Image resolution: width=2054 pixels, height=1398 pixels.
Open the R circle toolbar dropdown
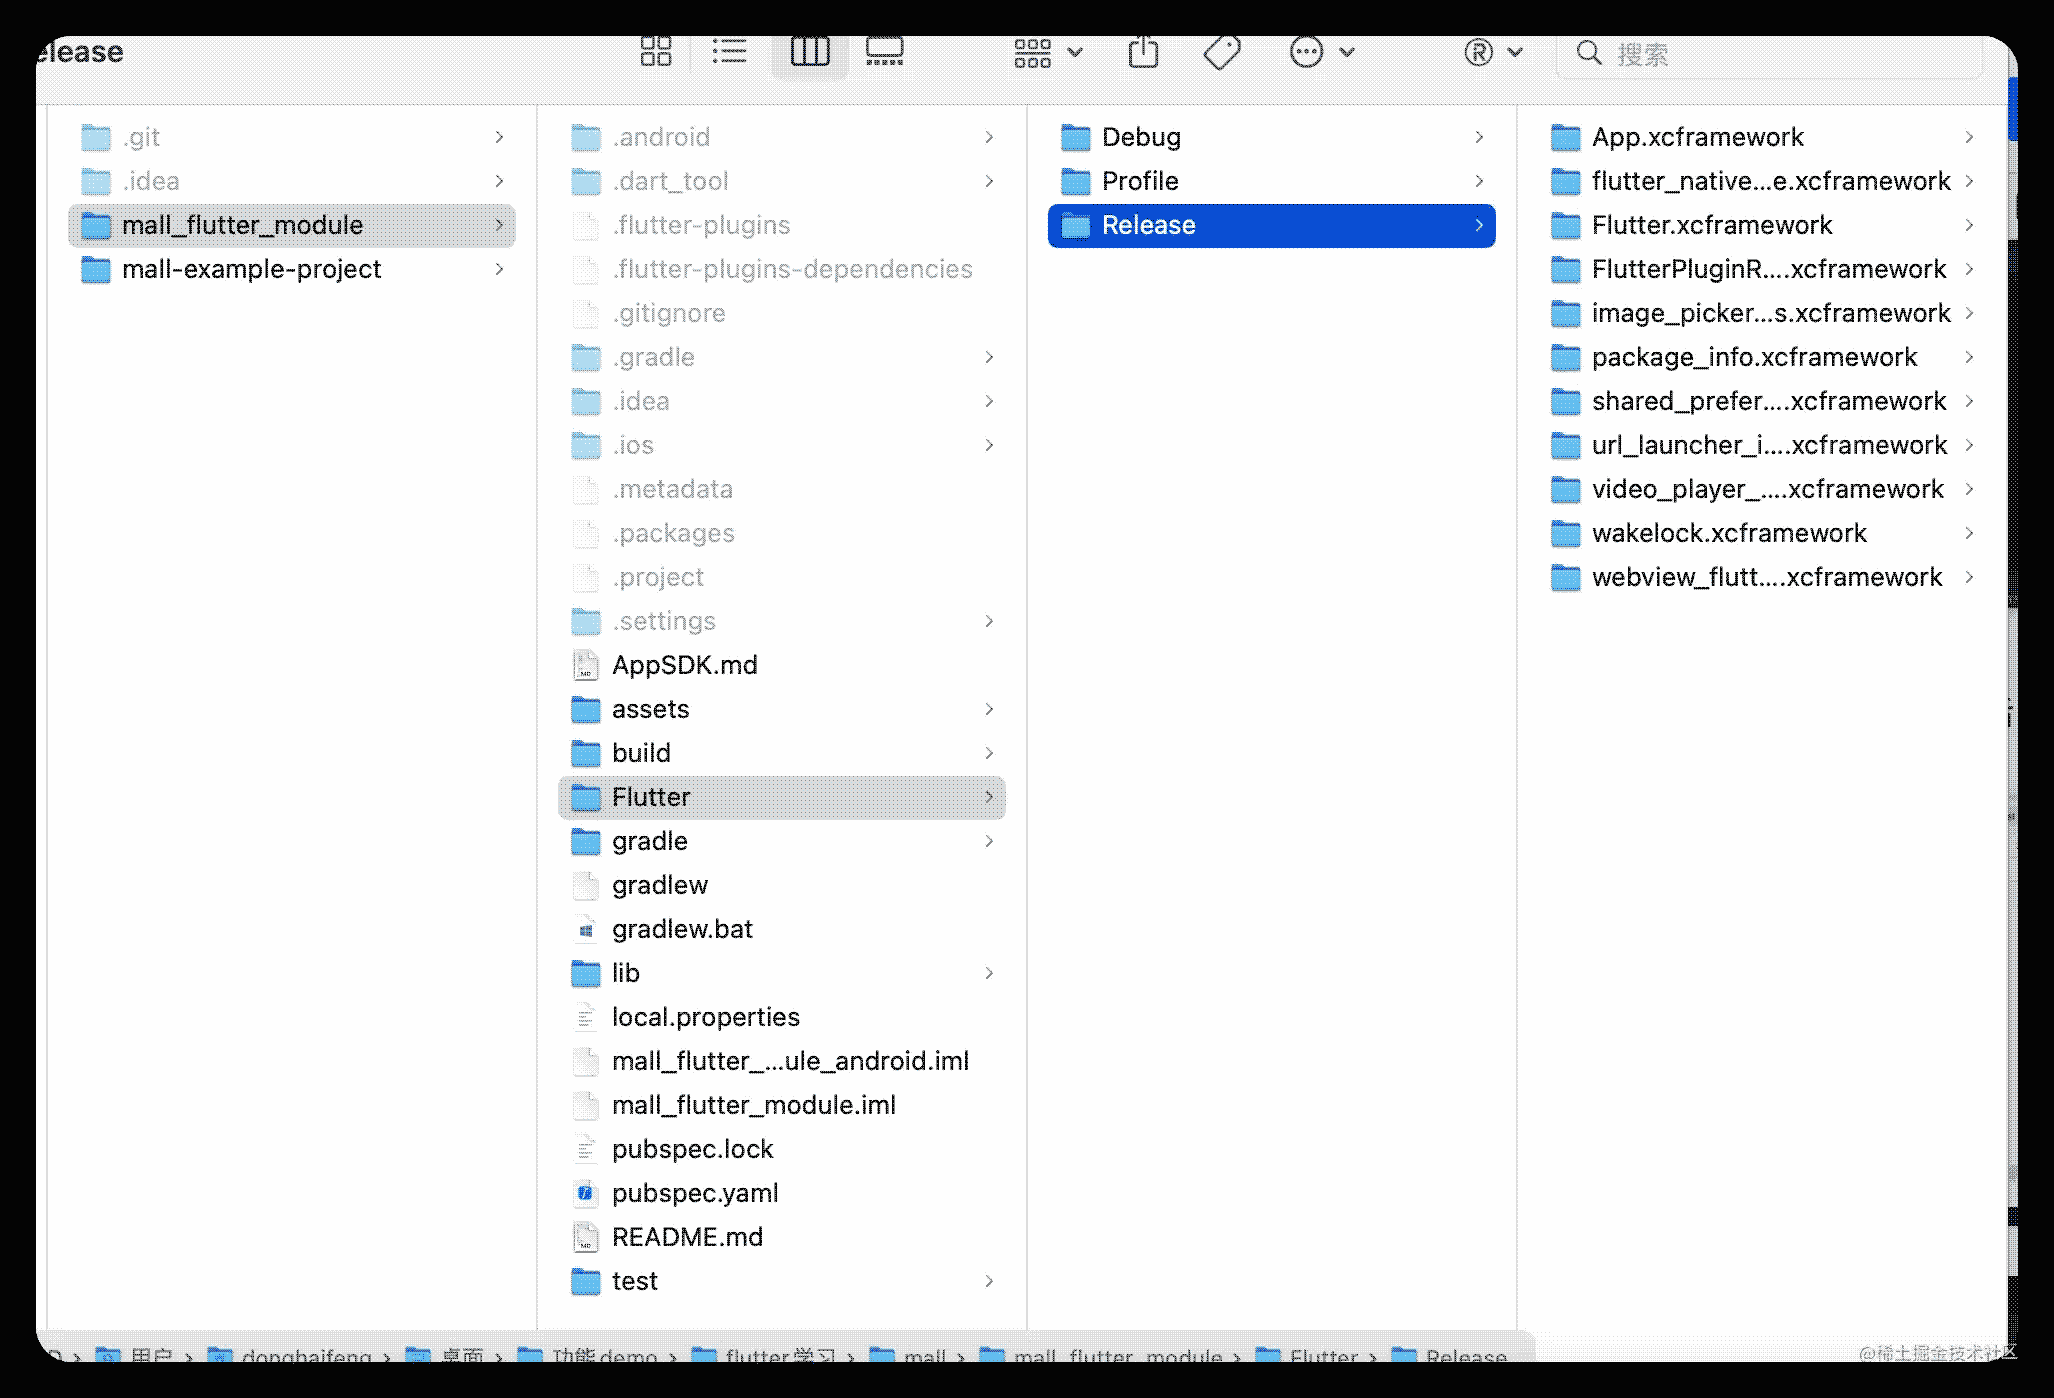(1493, 52)
